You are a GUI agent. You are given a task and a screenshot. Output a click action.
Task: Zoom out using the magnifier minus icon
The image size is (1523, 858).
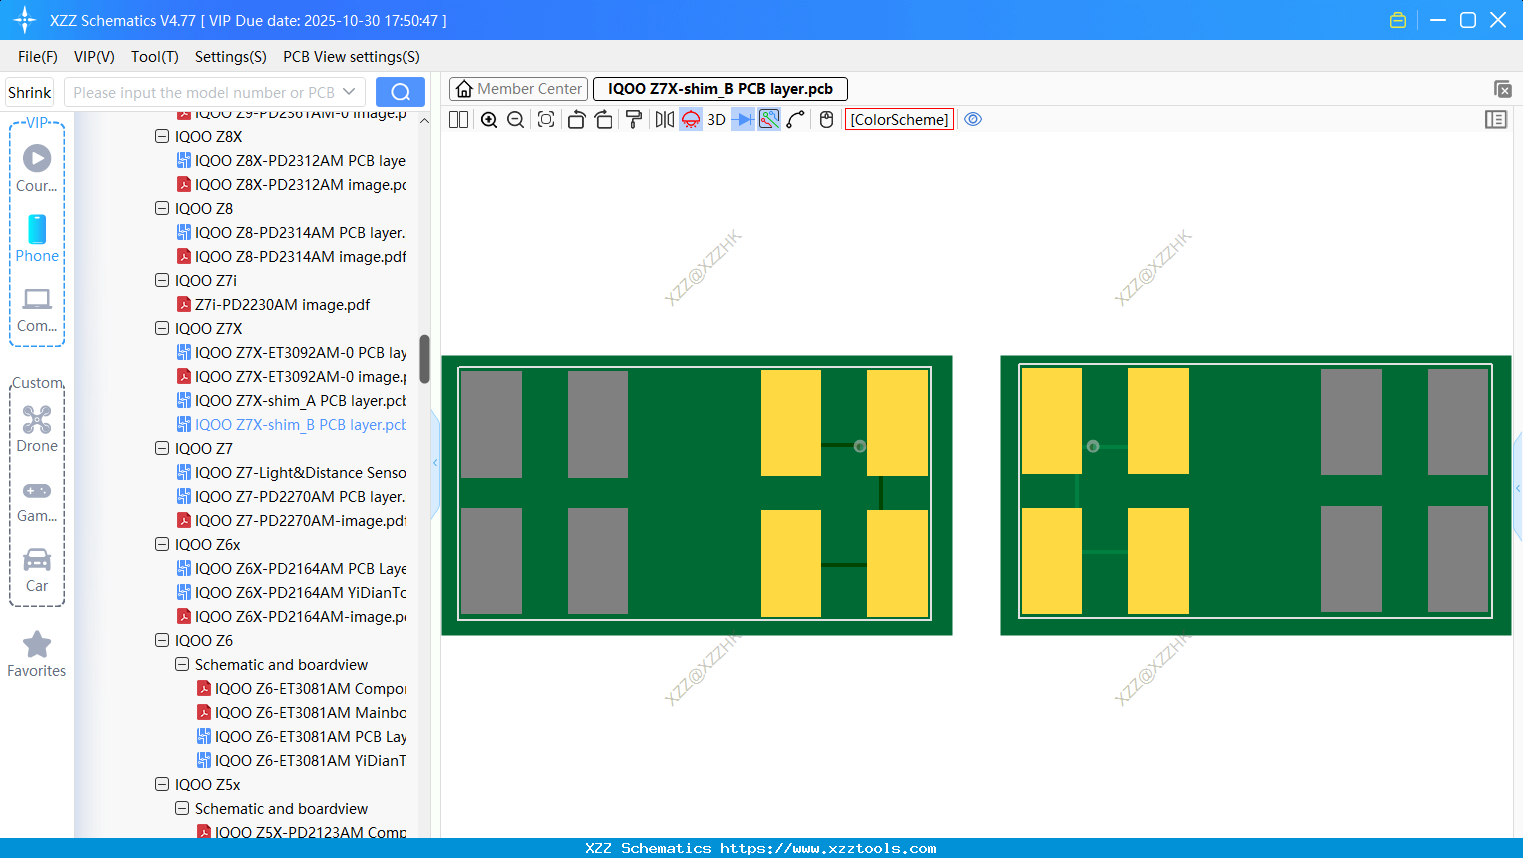pos(514,119)
